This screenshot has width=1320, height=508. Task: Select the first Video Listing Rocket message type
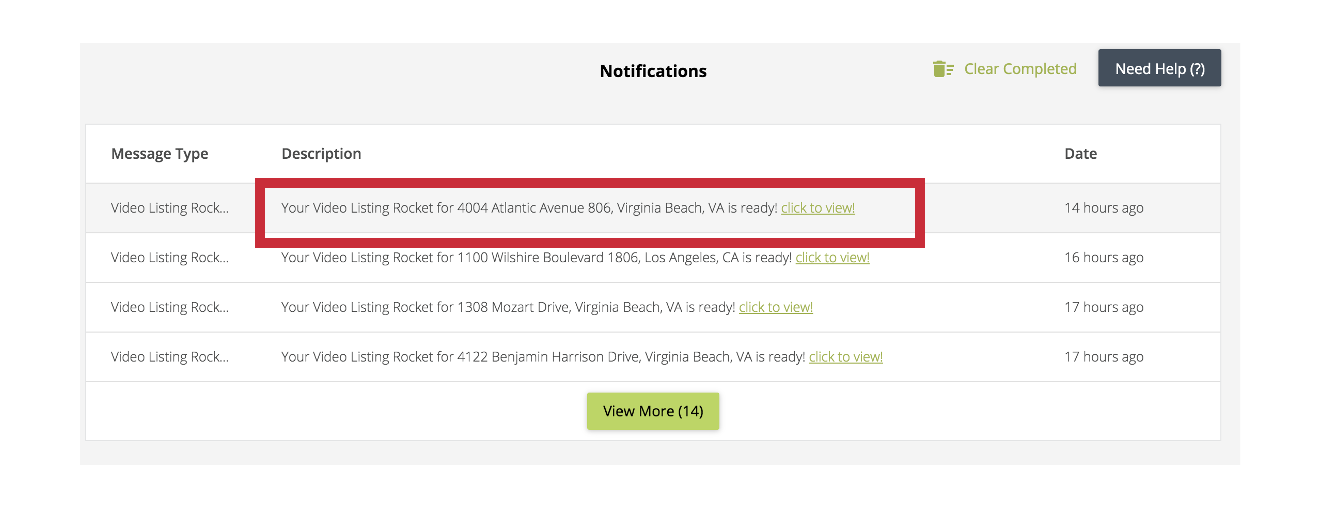[170, 208]
